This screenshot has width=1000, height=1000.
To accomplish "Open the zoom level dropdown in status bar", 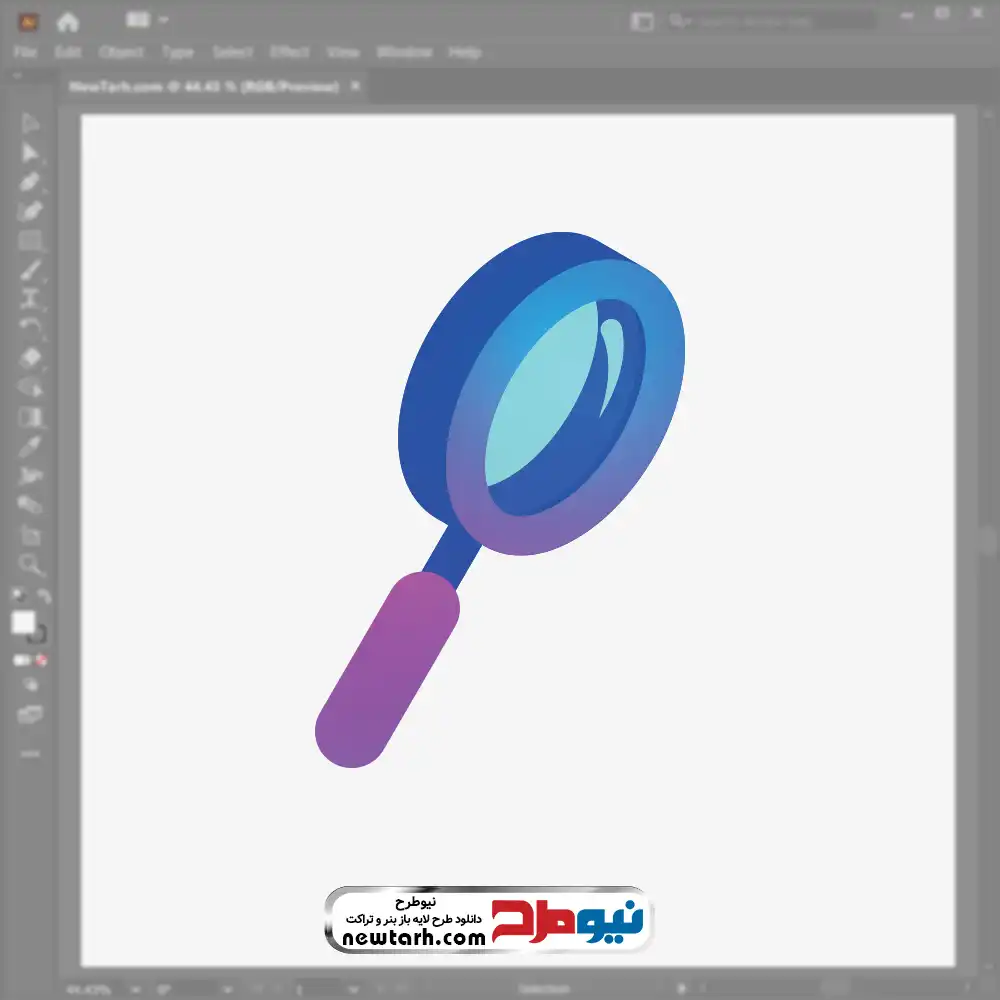I will pos(134,989).
